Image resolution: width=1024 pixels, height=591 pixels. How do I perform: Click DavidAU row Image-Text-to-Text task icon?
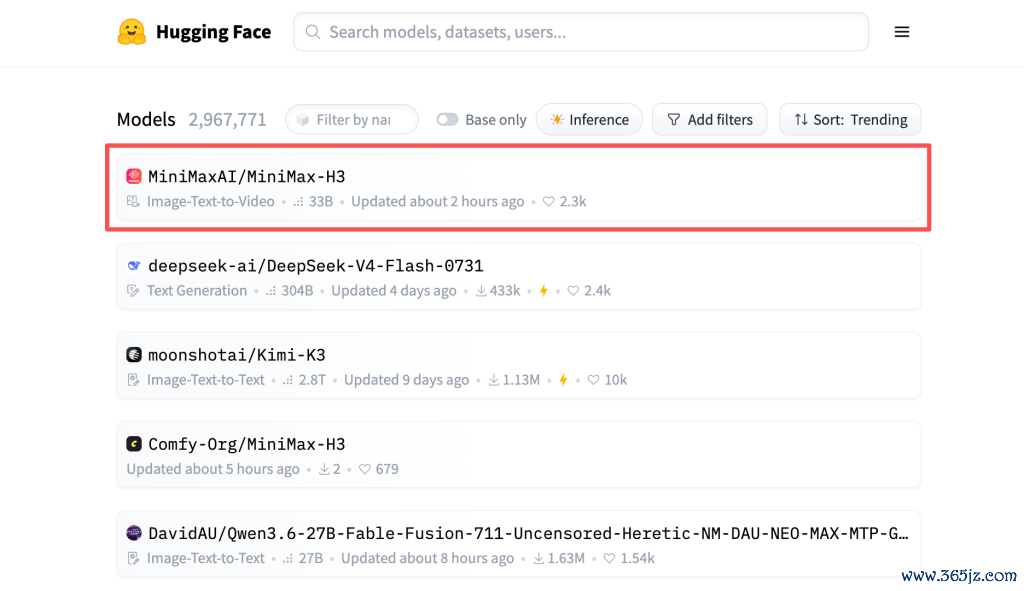point(133,558)
